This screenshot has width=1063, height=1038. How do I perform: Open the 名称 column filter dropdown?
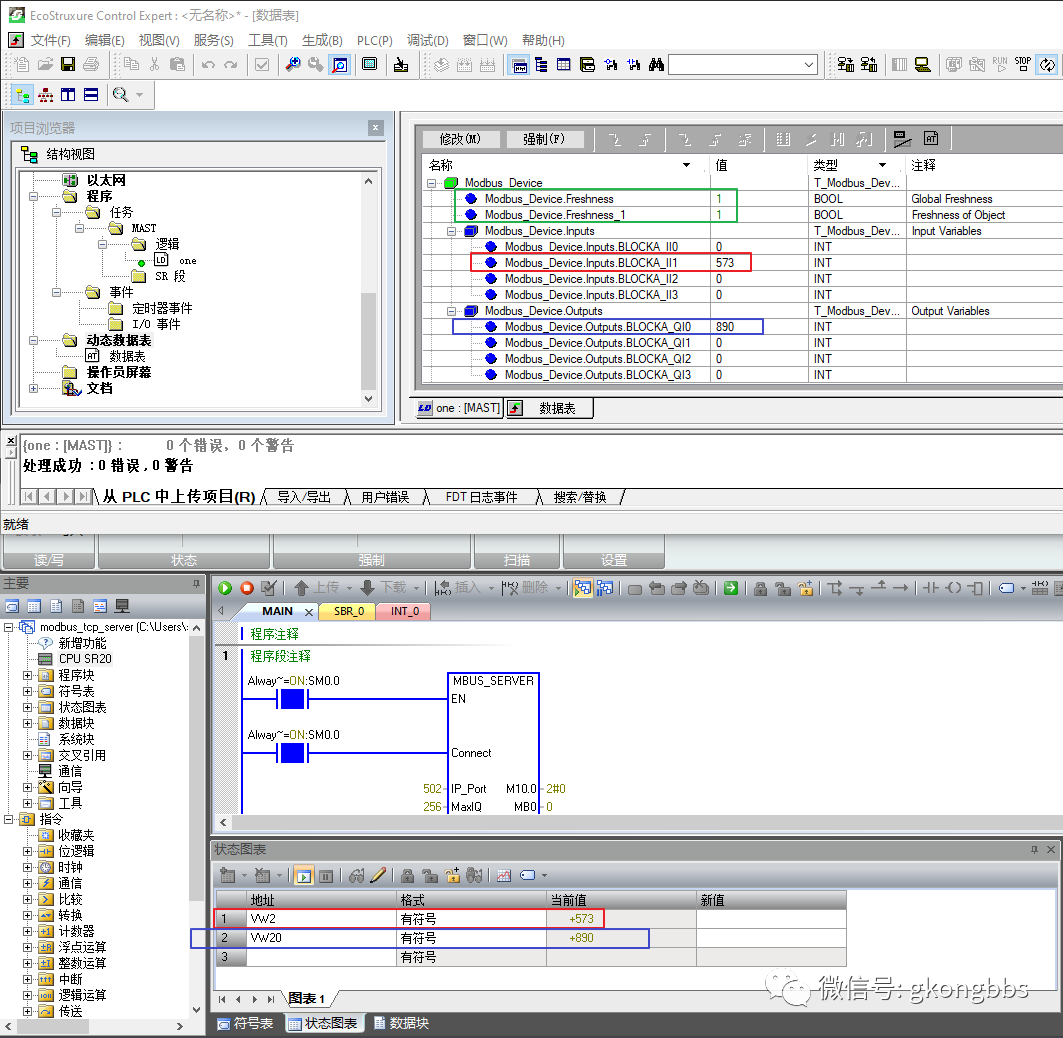686,165
